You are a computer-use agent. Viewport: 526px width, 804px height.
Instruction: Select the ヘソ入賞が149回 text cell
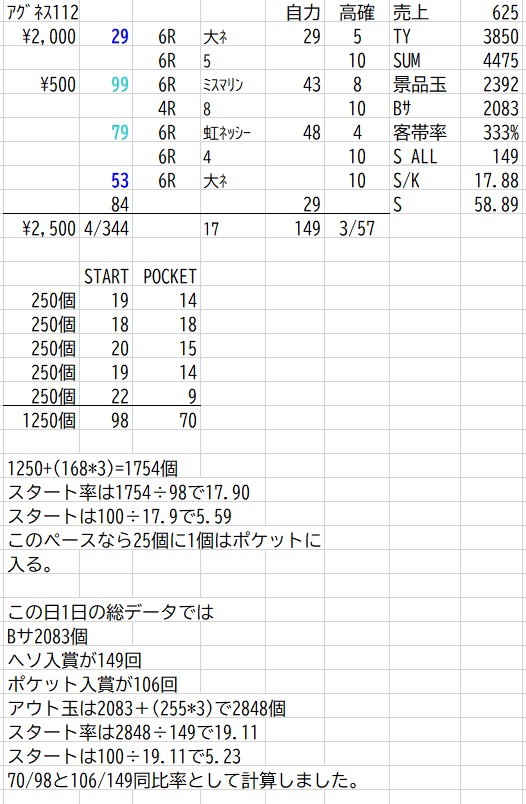tap(74, 660)
